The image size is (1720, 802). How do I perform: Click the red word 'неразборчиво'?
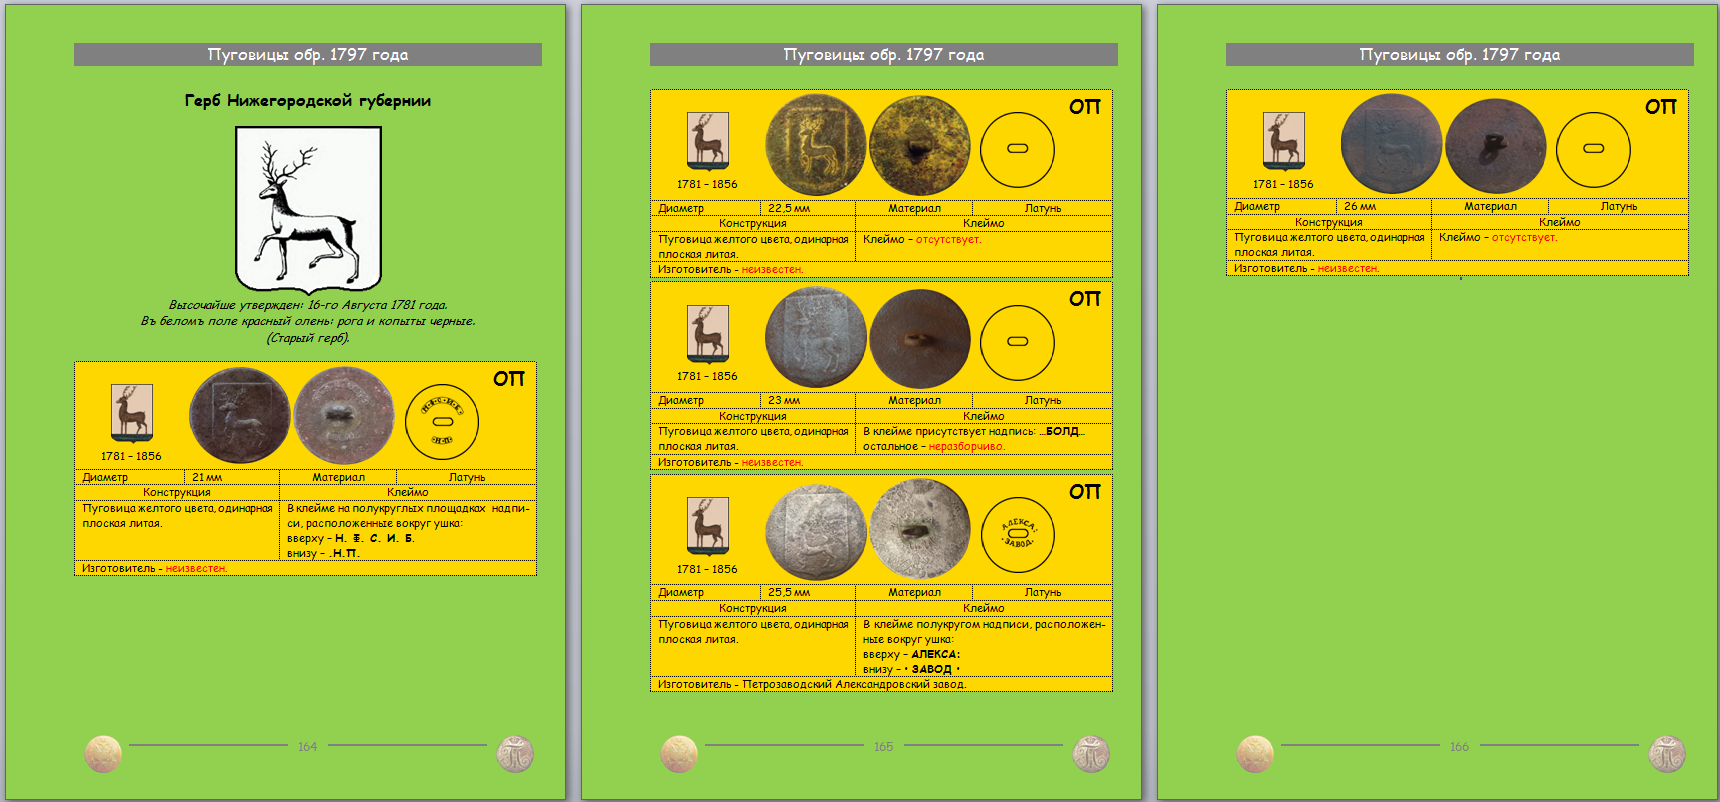[x=965, y=447]
